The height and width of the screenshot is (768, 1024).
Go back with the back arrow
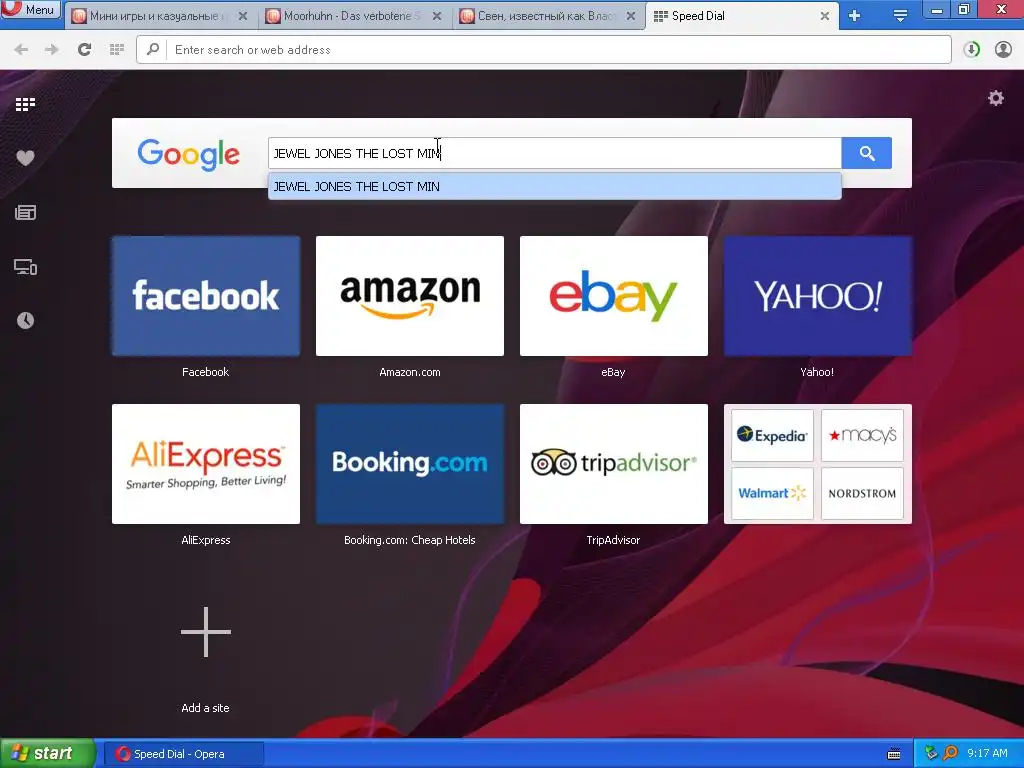21,50
